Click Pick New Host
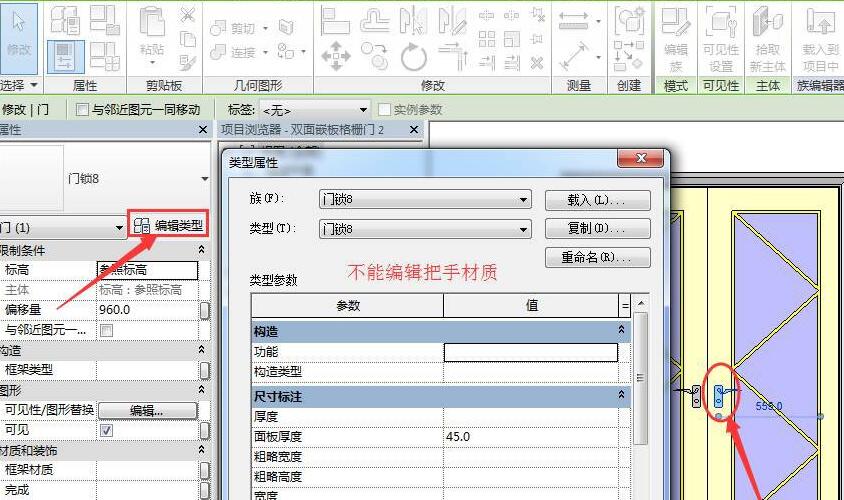 [x=768, y=39]
